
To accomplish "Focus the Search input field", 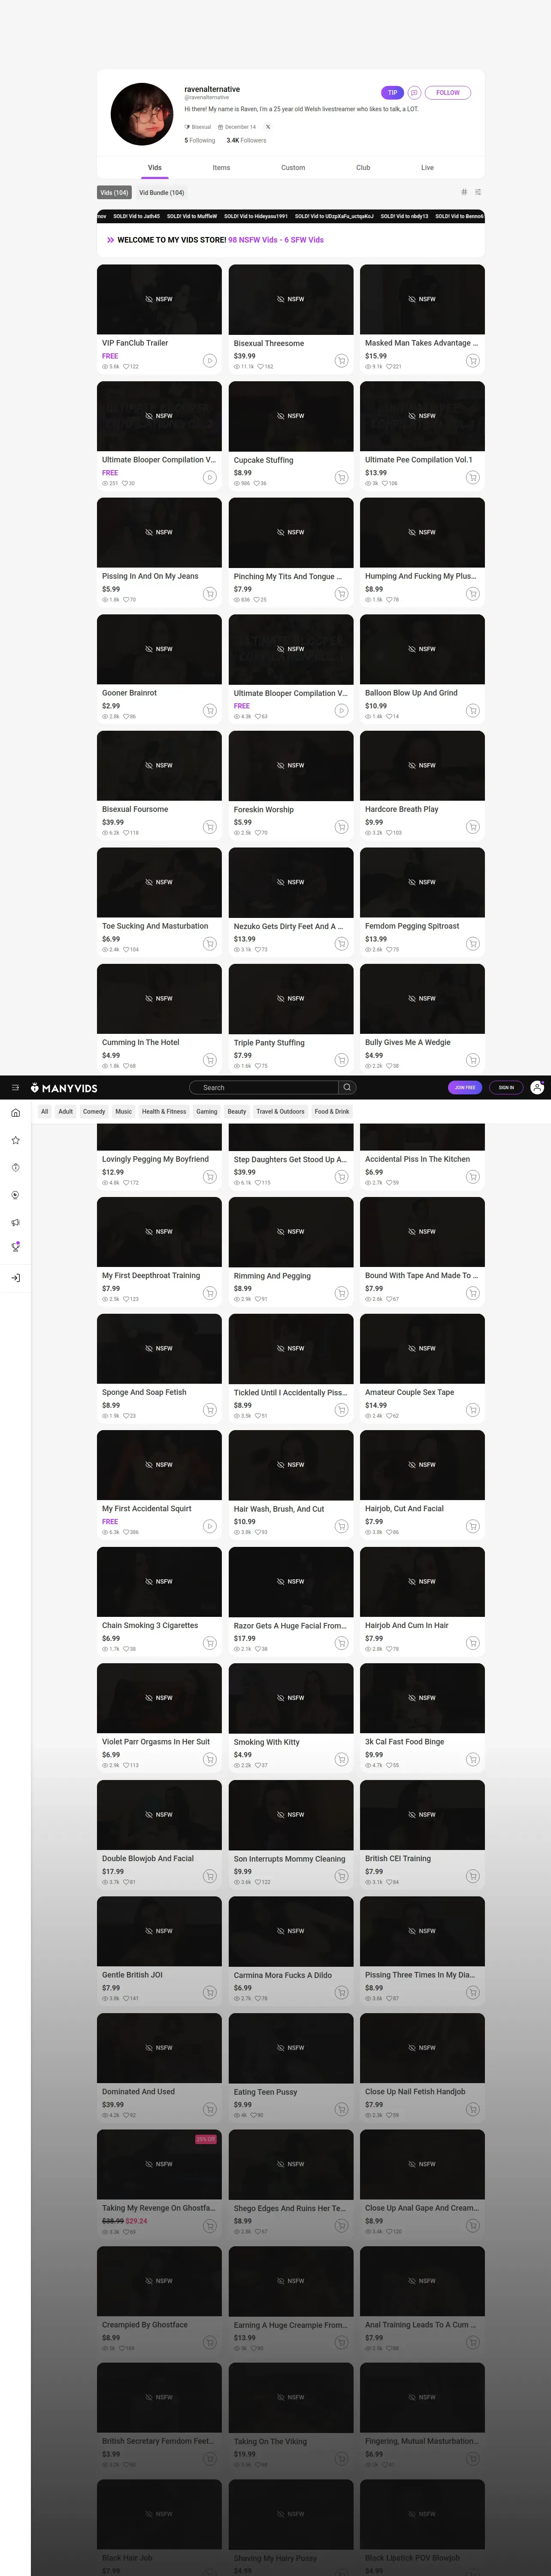I will tap(263, 1087).
